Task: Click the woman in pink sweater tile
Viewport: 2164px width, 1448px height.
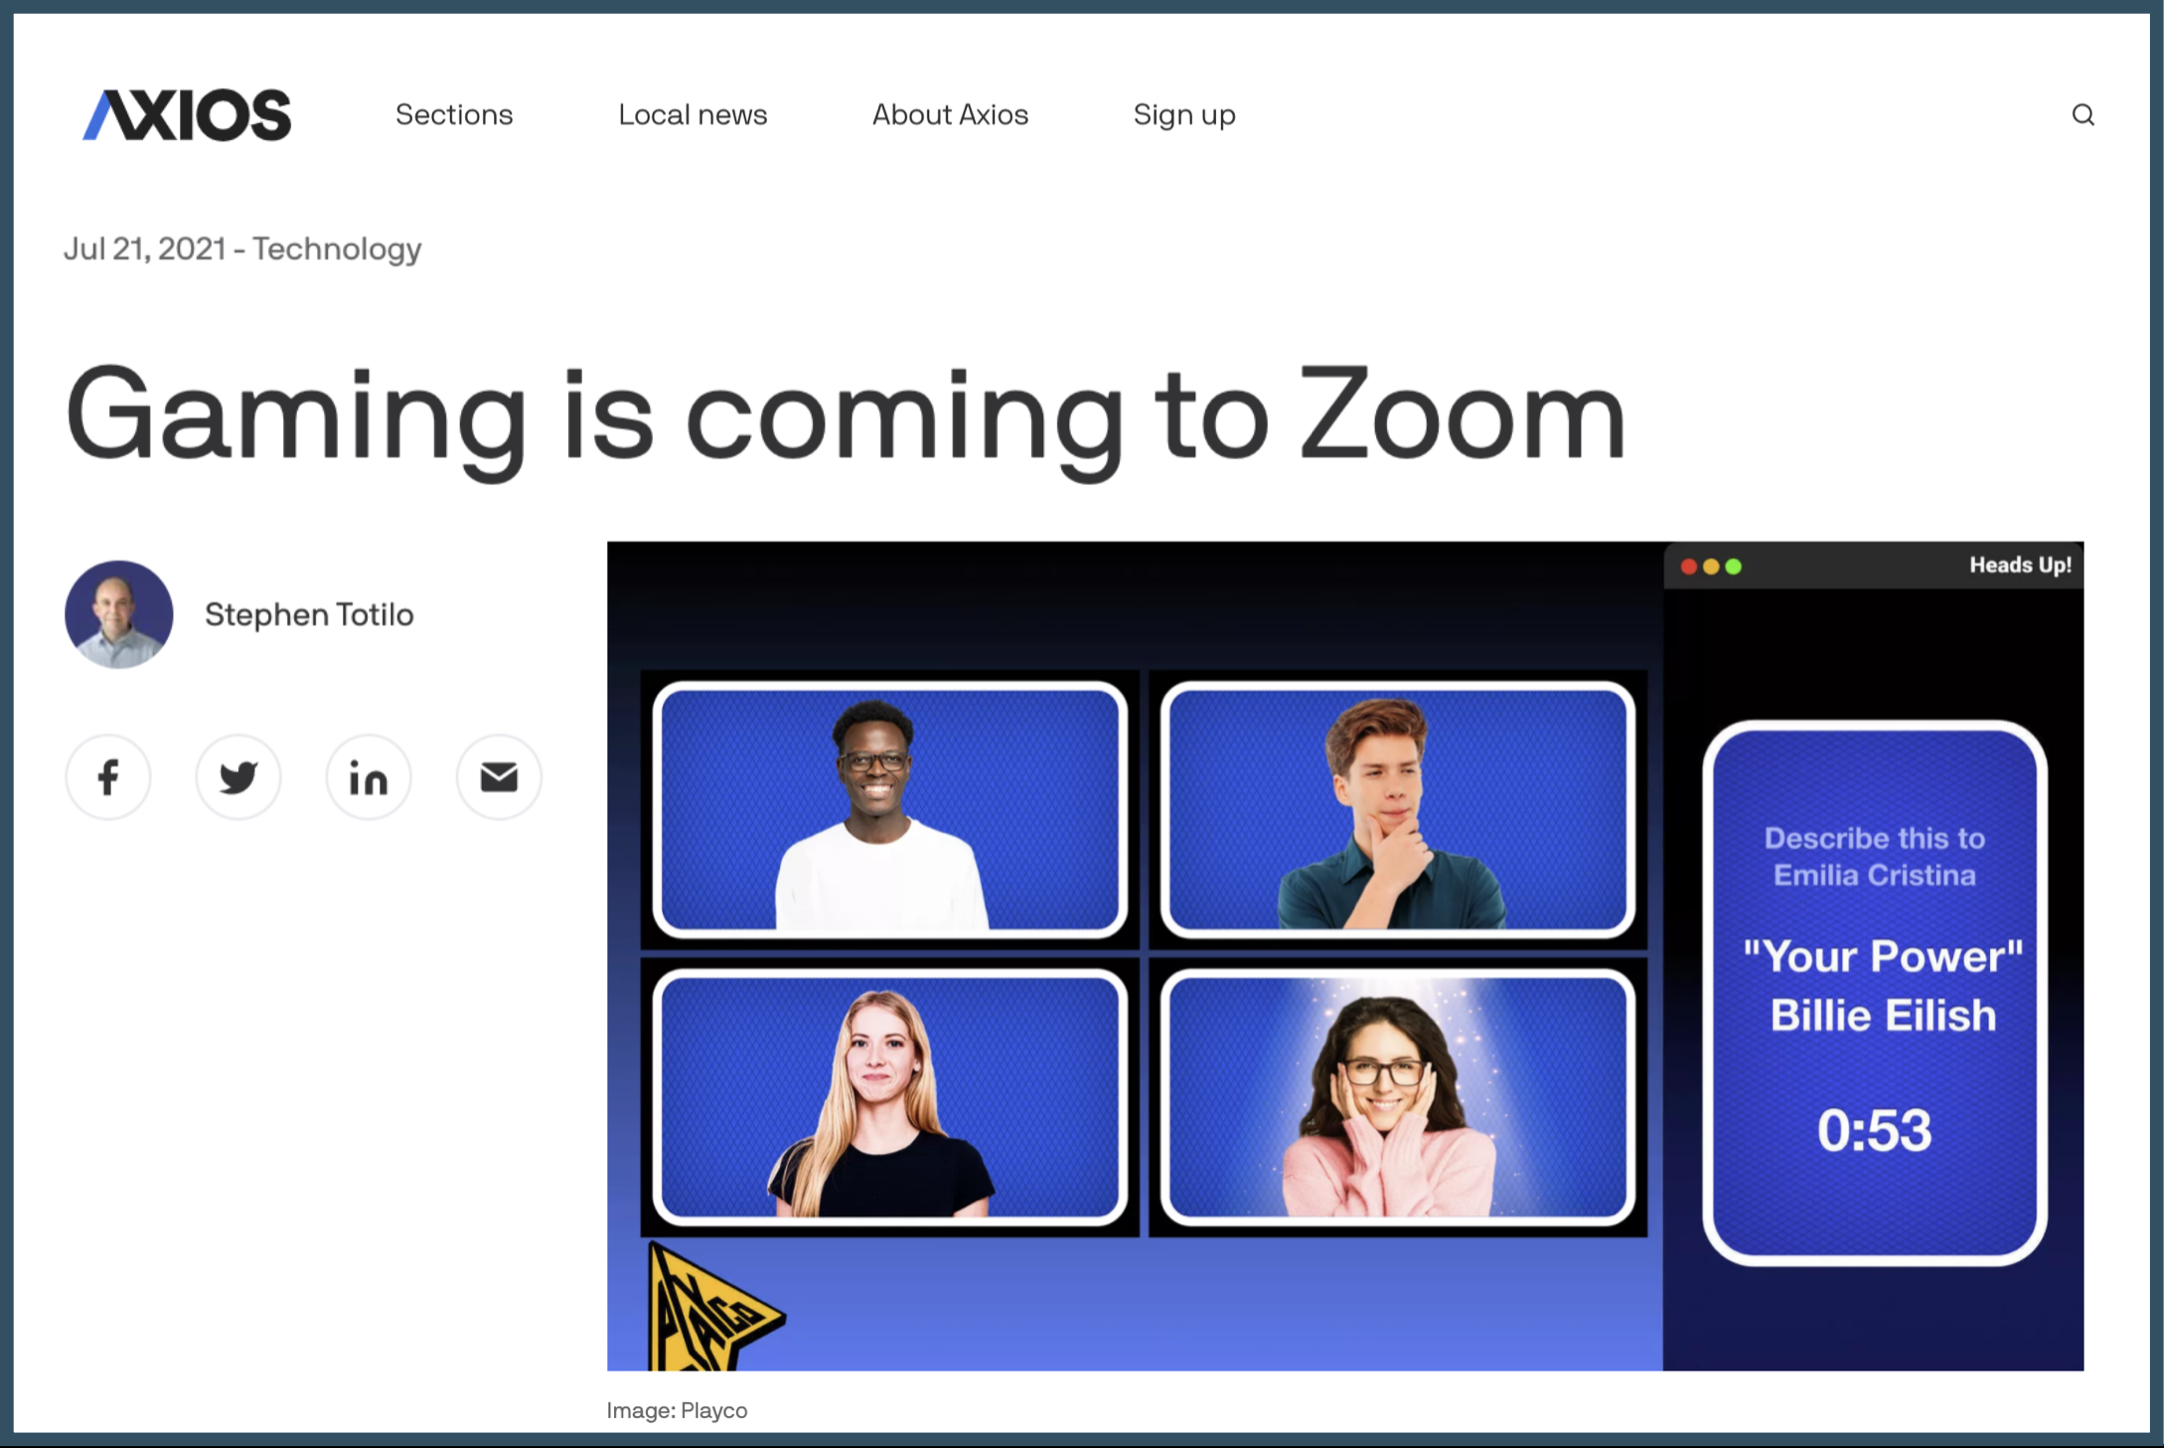Action: 1397,1097
